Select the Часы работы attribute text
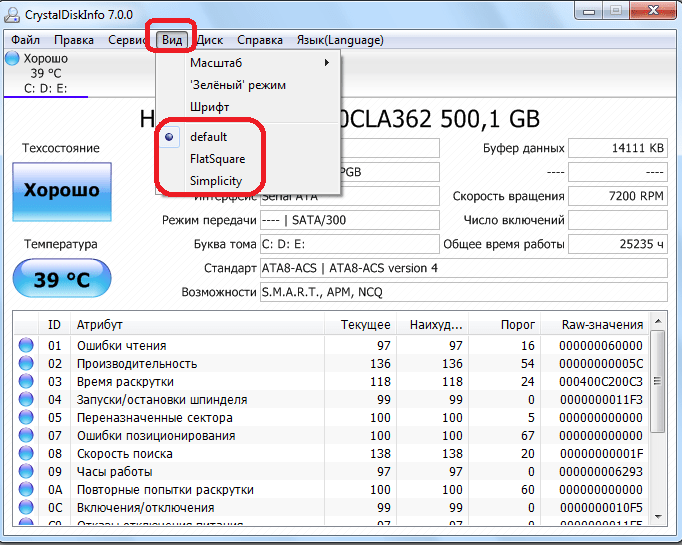Viewport: 682px width, 545px height. pyautogui.click(x=114, y=472)
